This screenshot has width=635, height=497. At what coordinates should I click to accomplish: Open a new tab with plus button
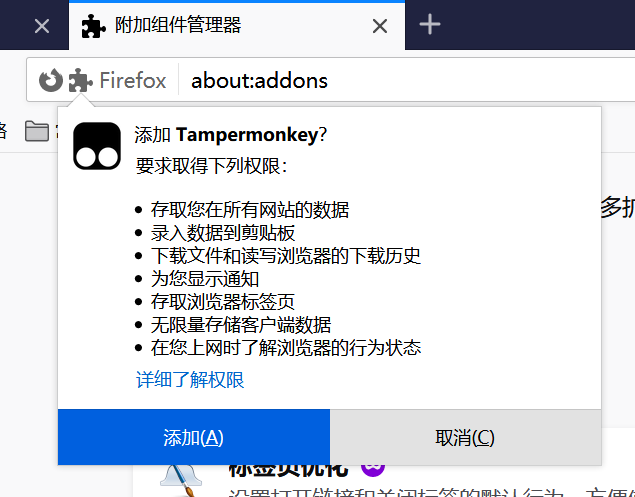430,25
